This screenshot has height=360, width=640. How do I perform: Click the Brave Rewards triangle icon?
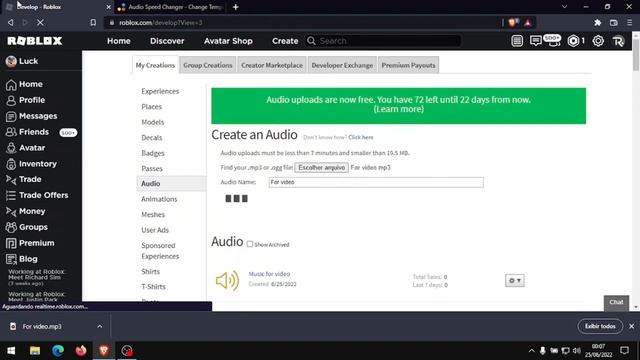click(x=528, y=23)
